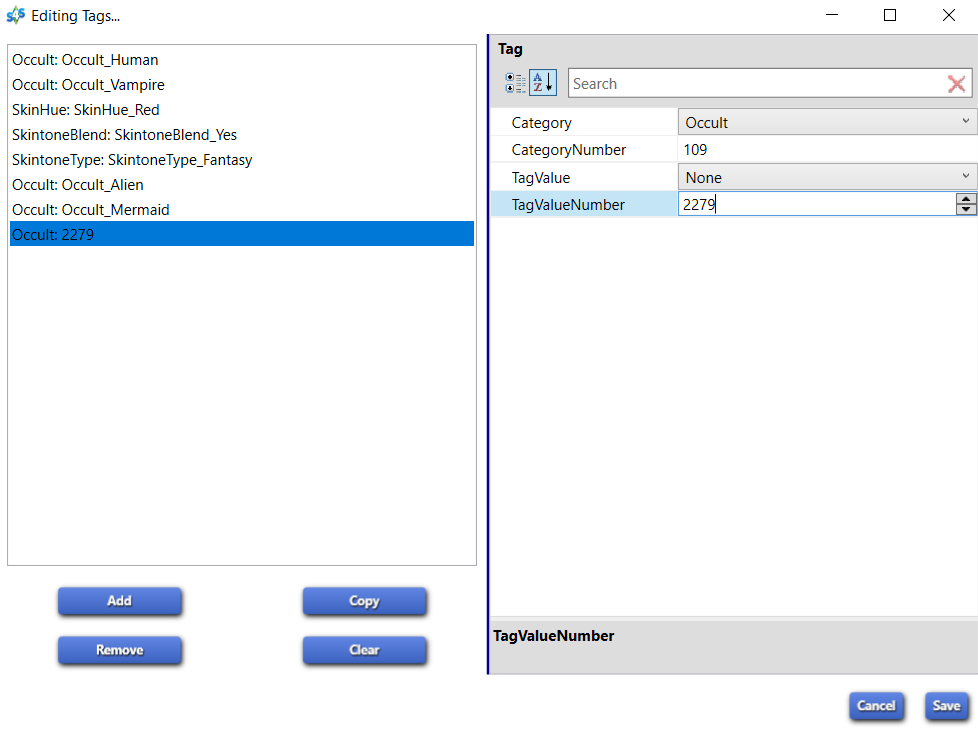978x737 pixels.
Task: Select the SkintoneBlend: SkintoneBlend_Yes tag
Action: (242, 135)
